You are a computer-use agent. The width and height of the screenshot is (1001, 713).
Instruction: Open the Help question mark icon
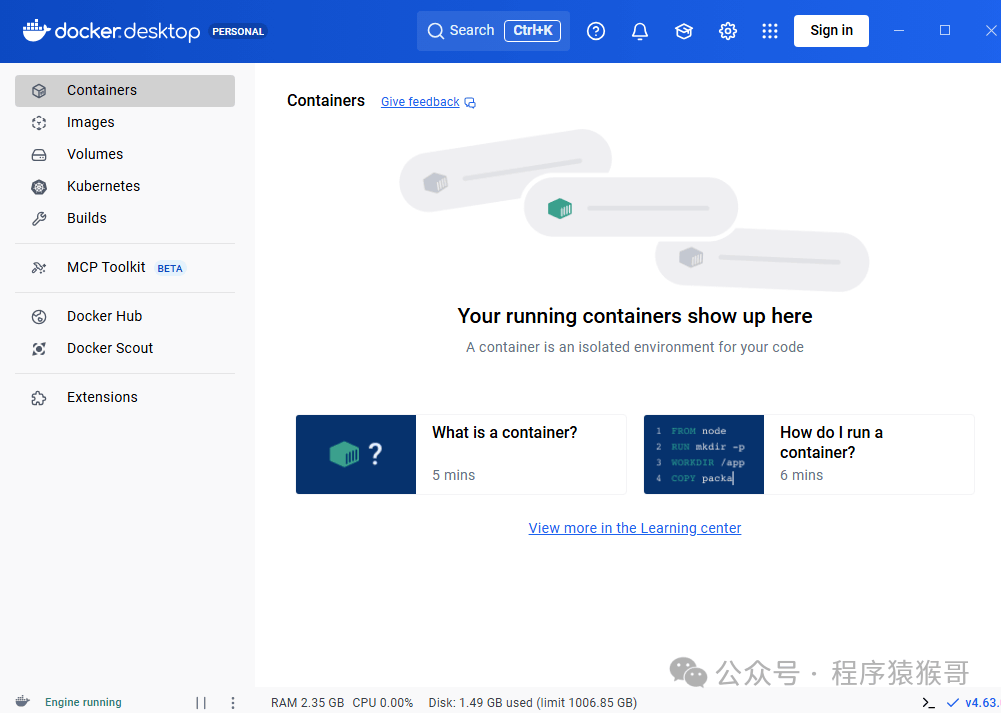(596, 31)
